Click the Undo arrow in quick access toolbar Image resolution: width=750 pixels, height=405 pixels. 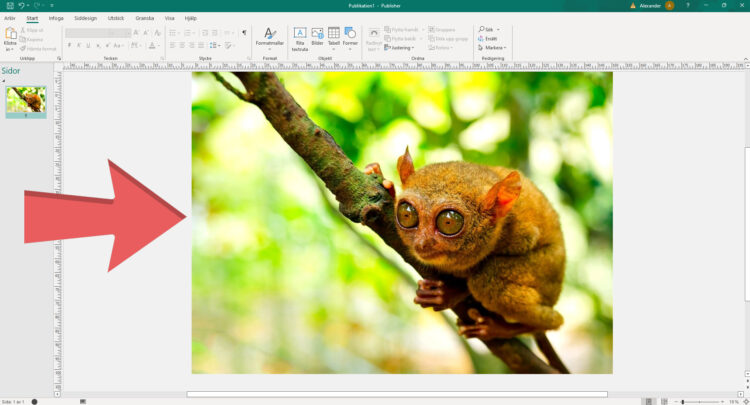point(21,5)
